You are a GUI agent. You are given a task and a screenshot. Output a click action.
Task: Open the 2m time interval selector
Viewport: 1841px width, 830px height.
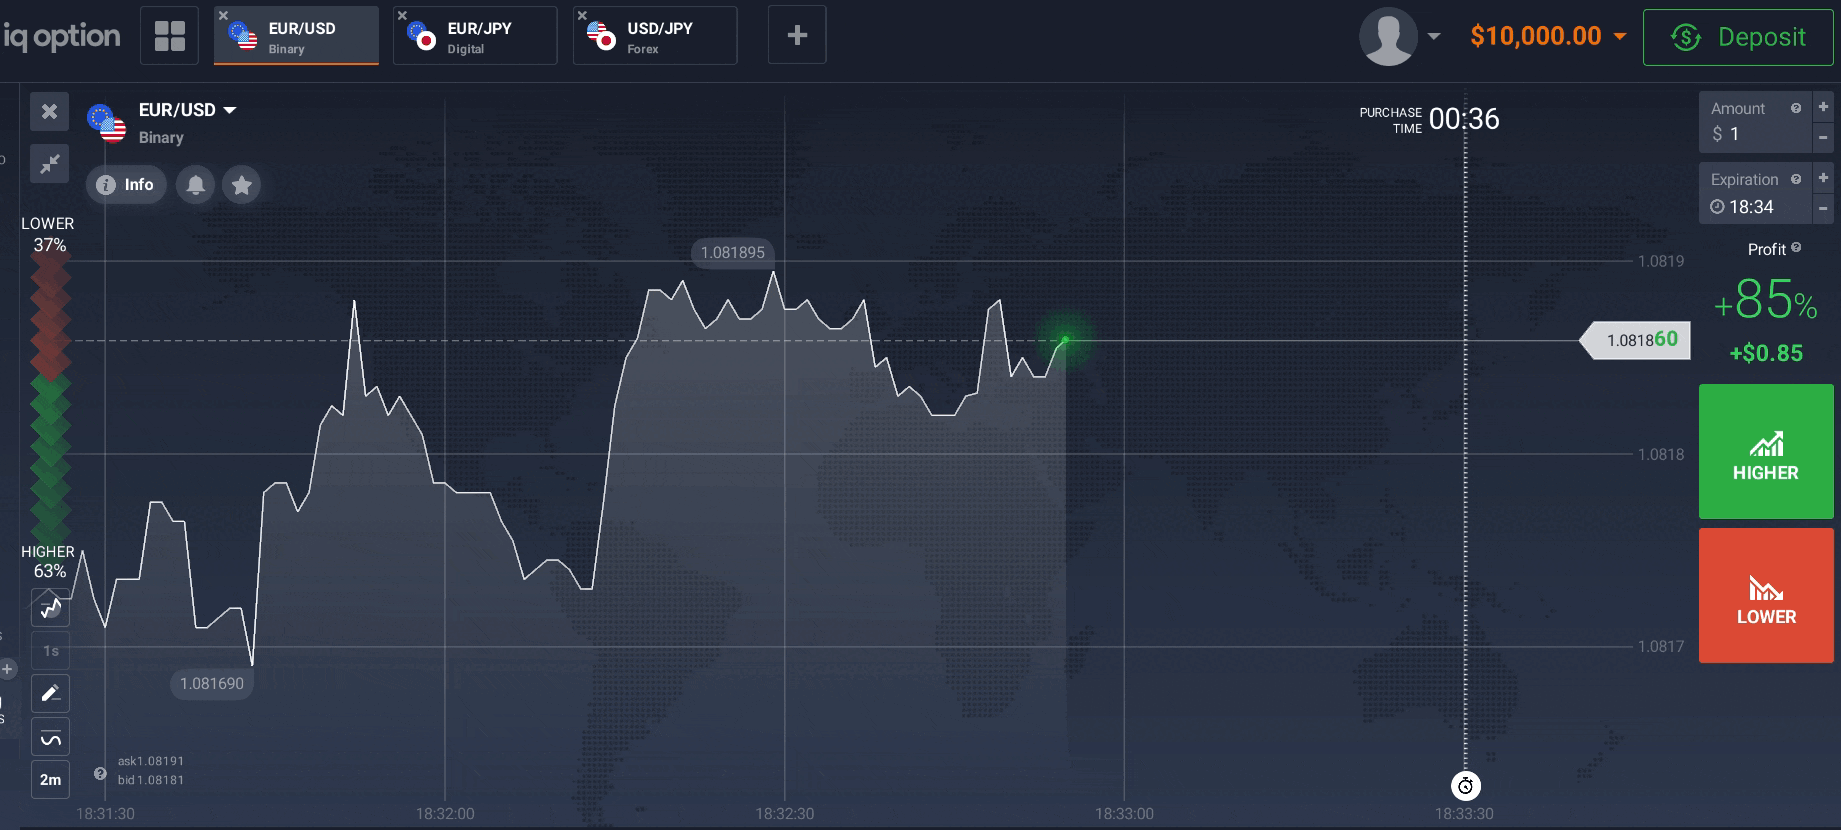coord(50,780)
